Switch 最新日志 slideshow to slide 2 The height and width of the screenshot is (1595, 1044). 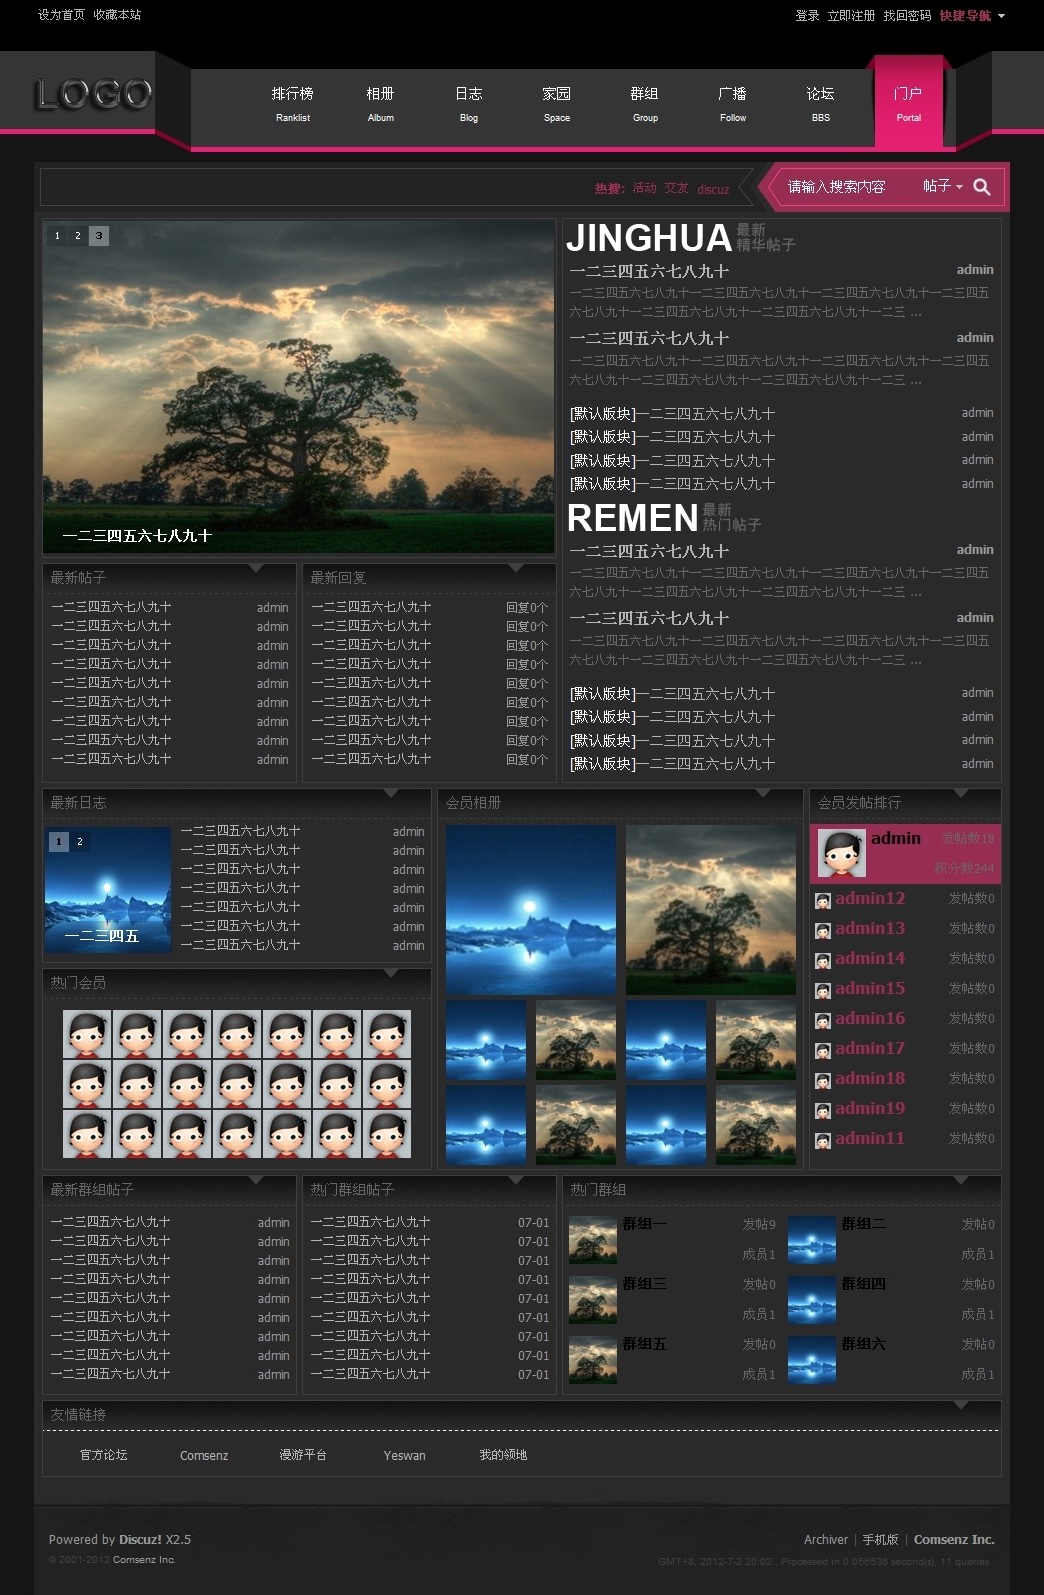80,842
